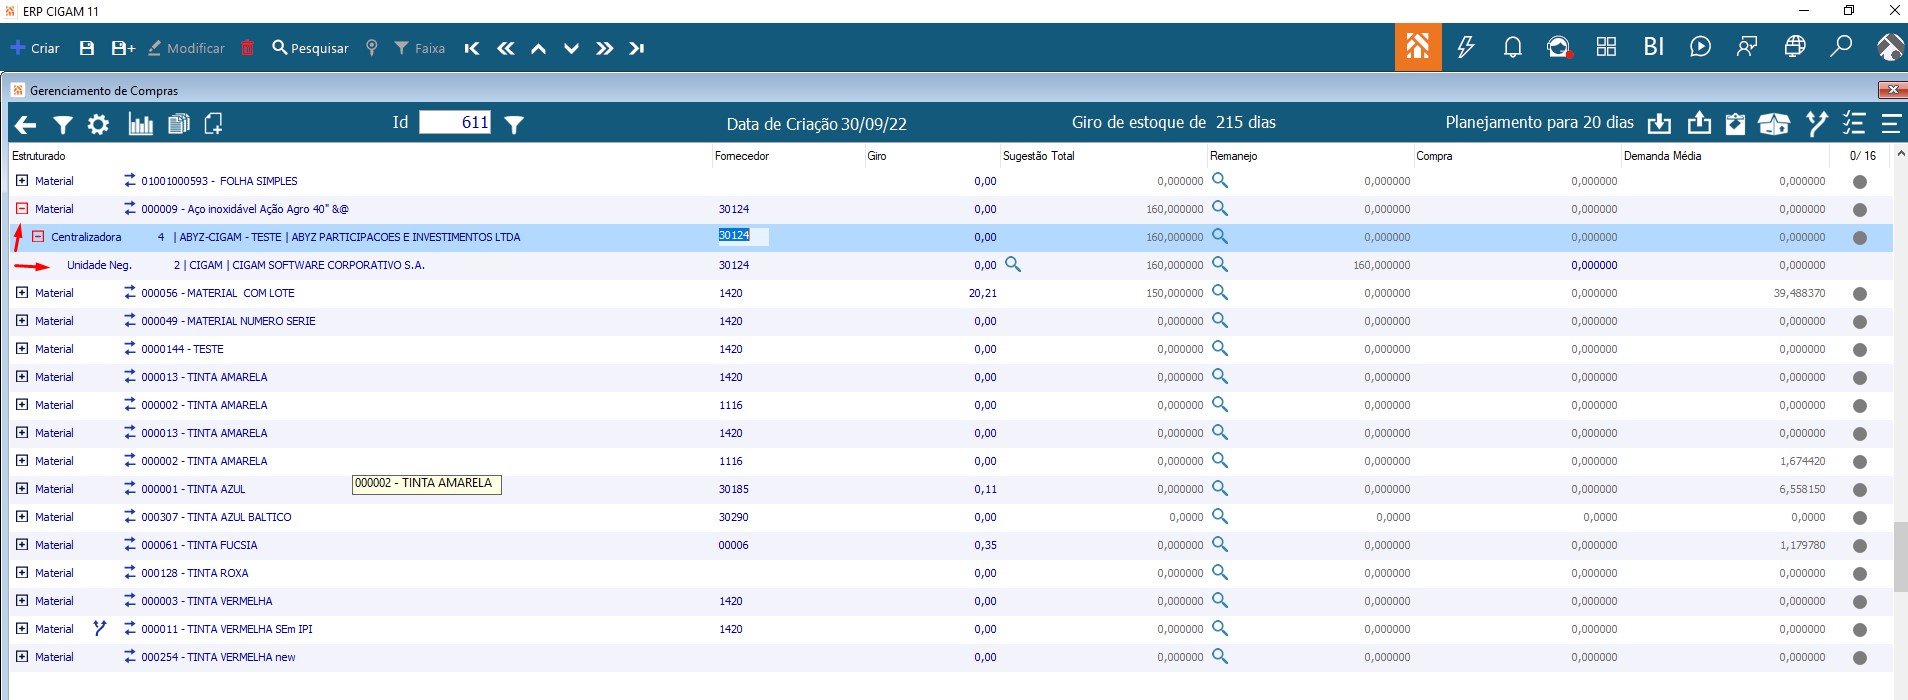The height and width of the screenshot is (700, 1908).
Task: Toggle the status circle for 000001 TINTA AZUL
Action: (1859, 490)
